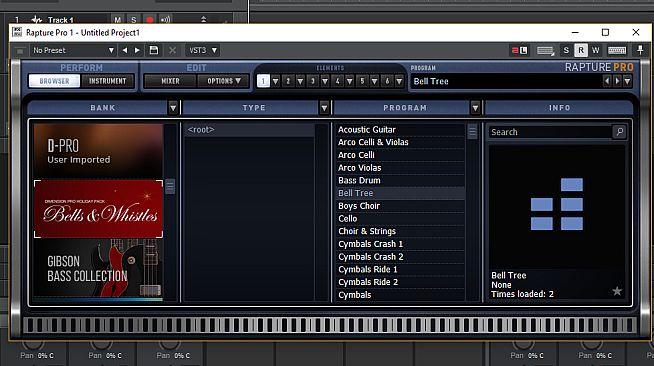Select Arco Violas program
654x366 pixels.
[x=400, y=168]
